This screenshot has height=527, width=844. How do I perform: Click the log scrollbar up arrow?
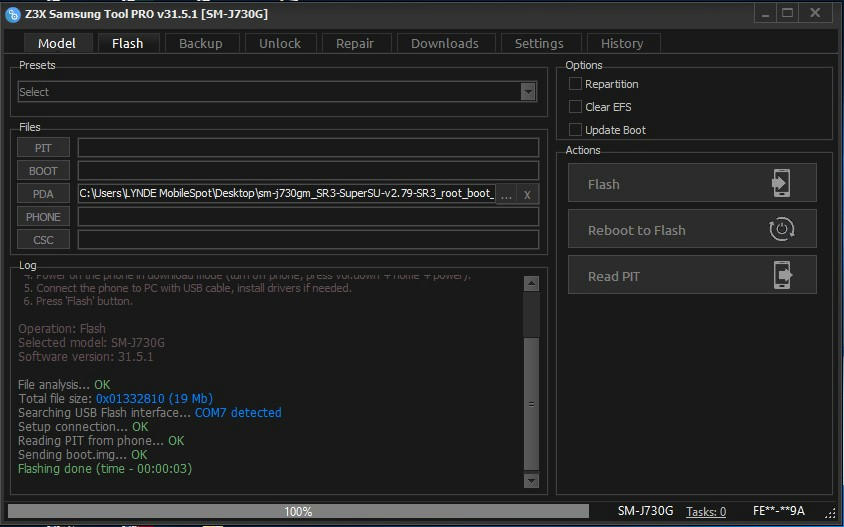tap(531, 283)
